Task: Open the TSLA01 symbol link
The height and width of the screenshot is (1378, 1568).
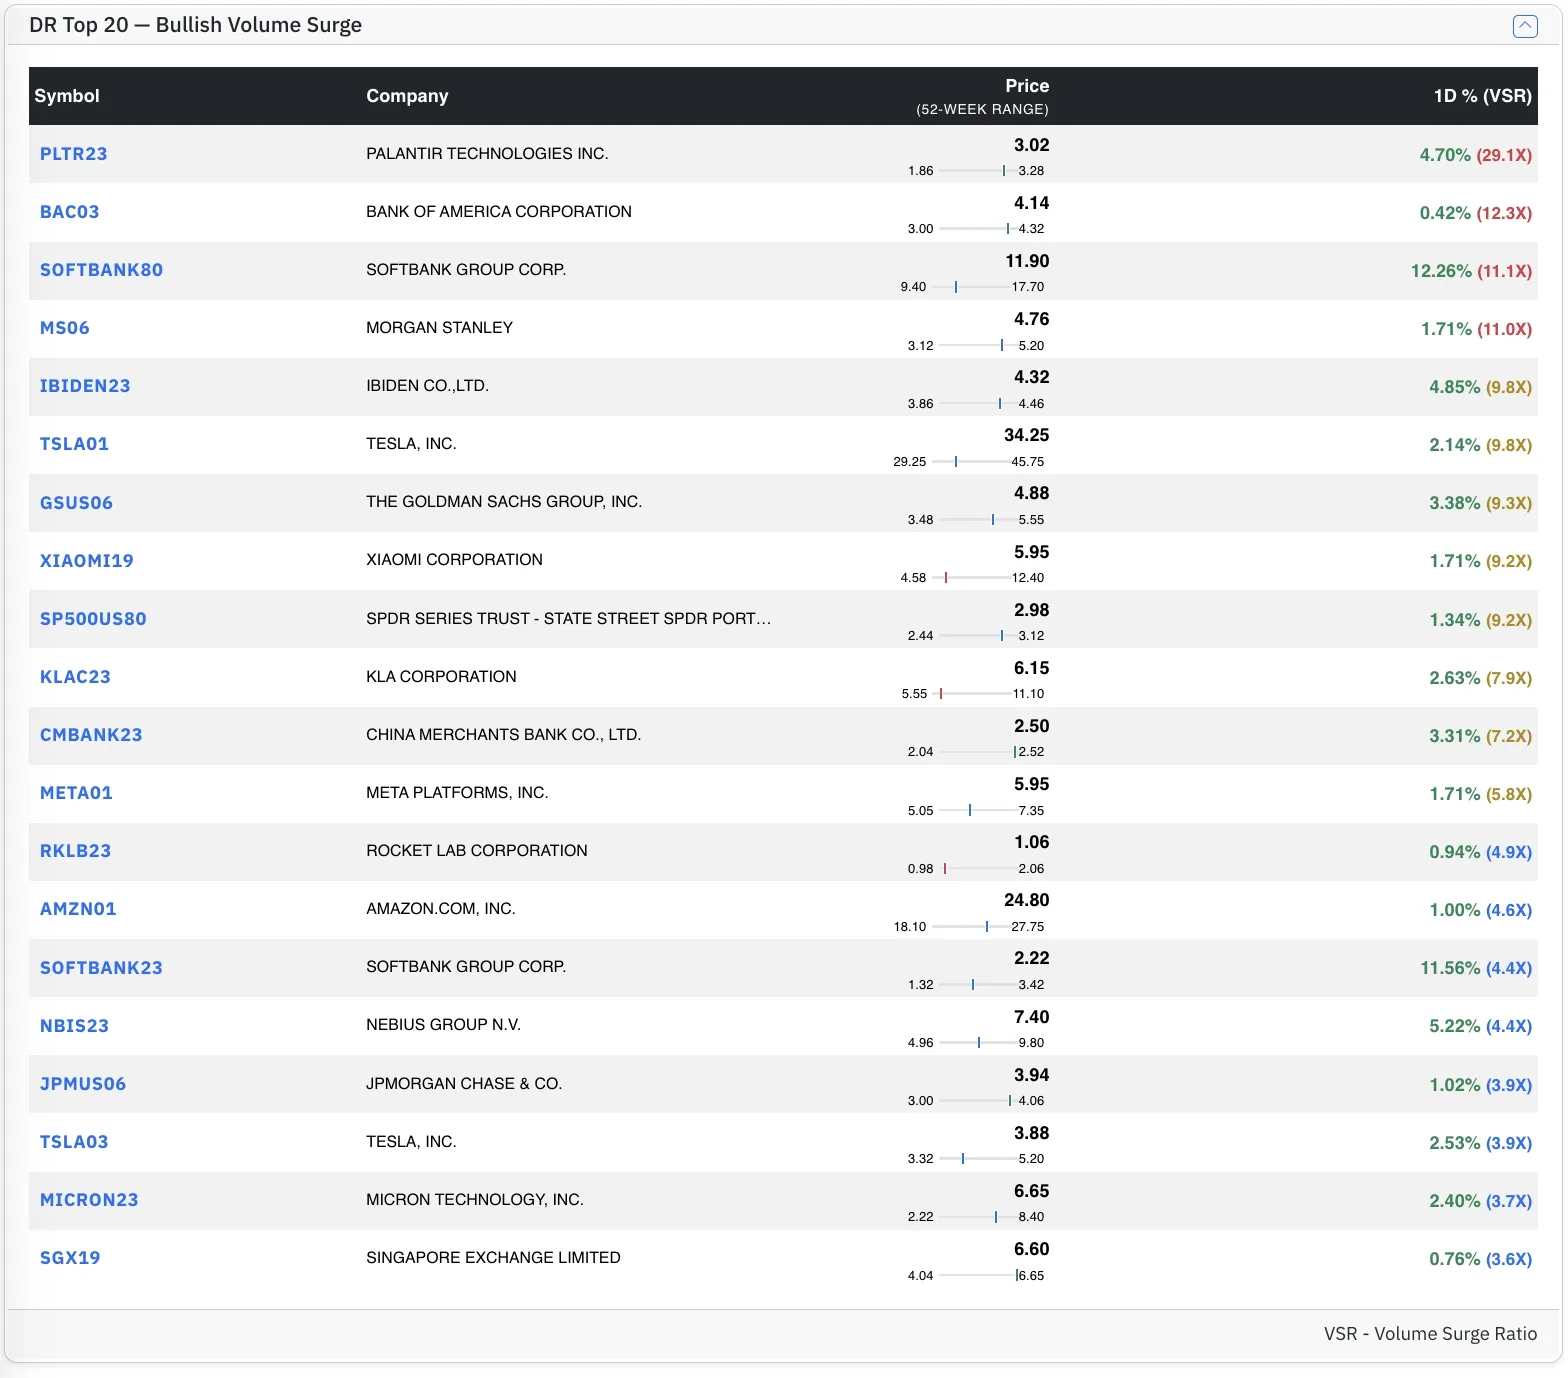Action: pyautogui.click(x=74, y=444)
